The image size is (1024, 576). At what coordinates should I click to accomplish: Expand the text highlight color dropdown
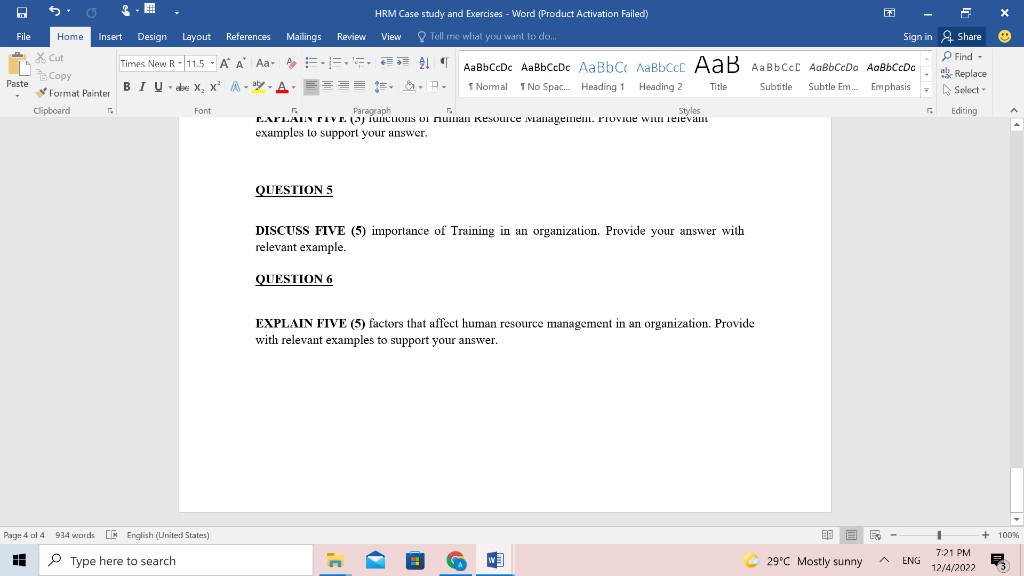point(268,86)
